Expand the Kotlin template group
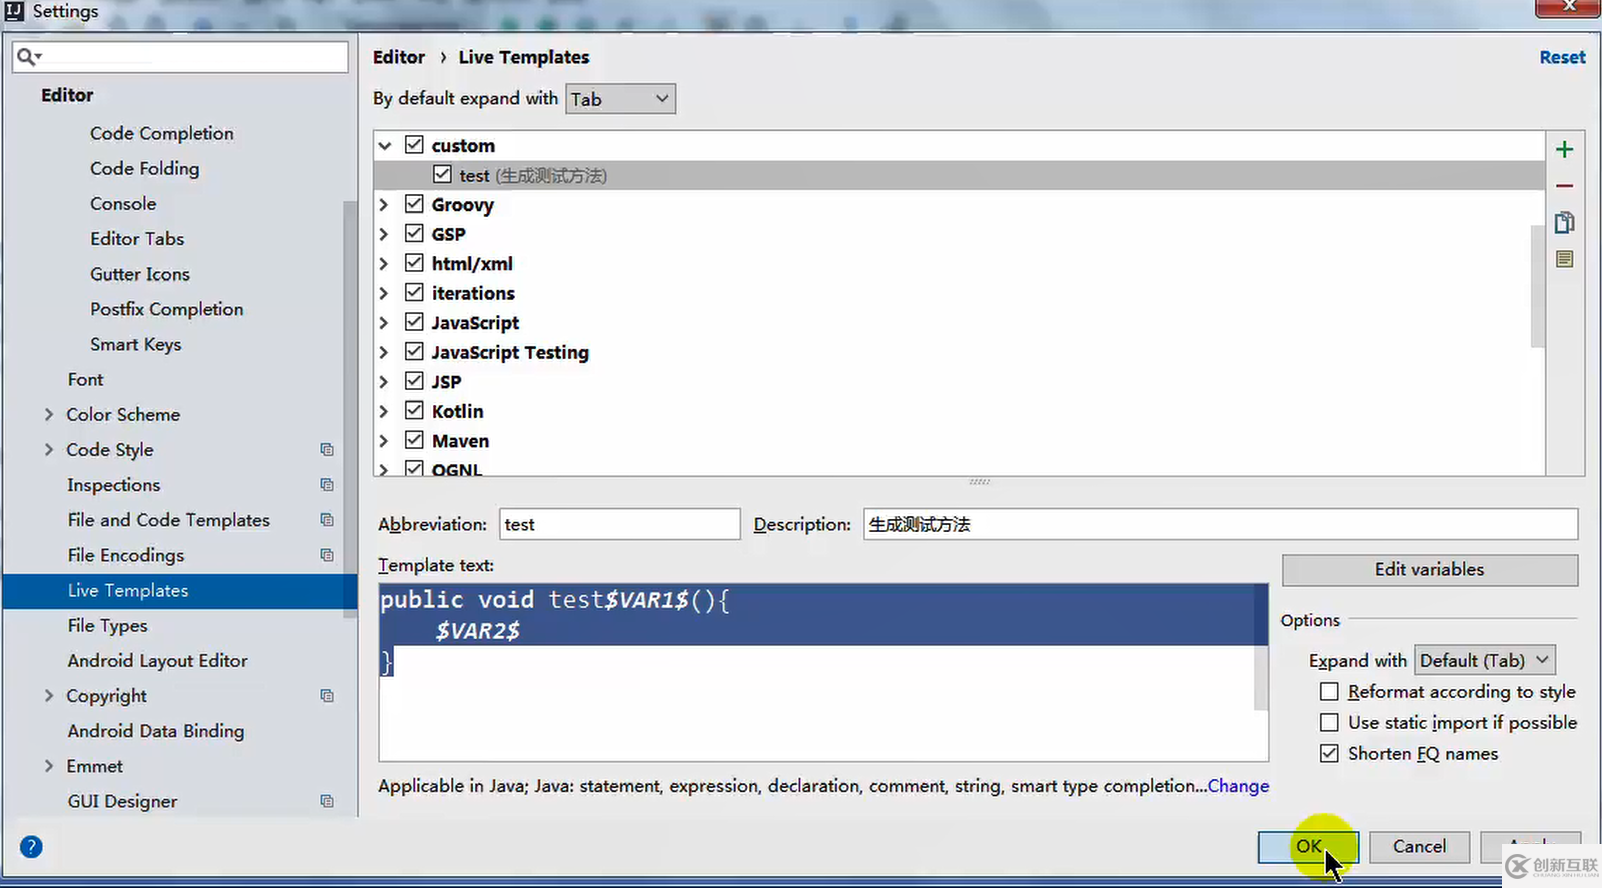The width and height of the screenshot is (1602, 888). click(384, 411)
